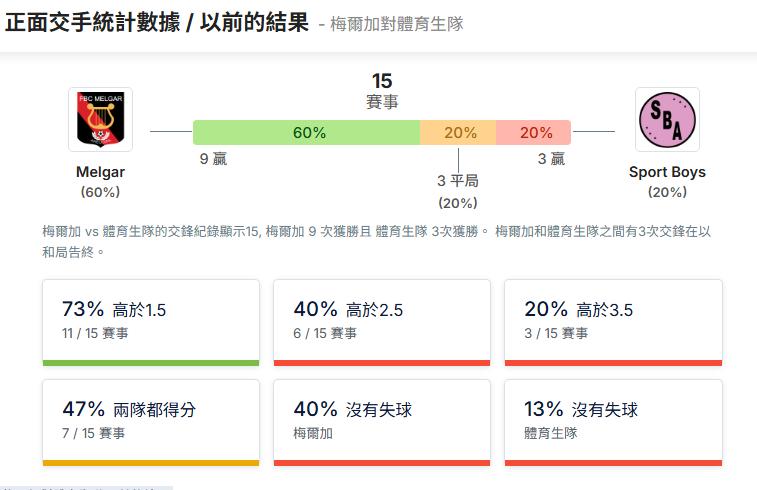Open the 47% both teams scoring card
The width and height of the screenshot is (757, 490).
(151, 422)
